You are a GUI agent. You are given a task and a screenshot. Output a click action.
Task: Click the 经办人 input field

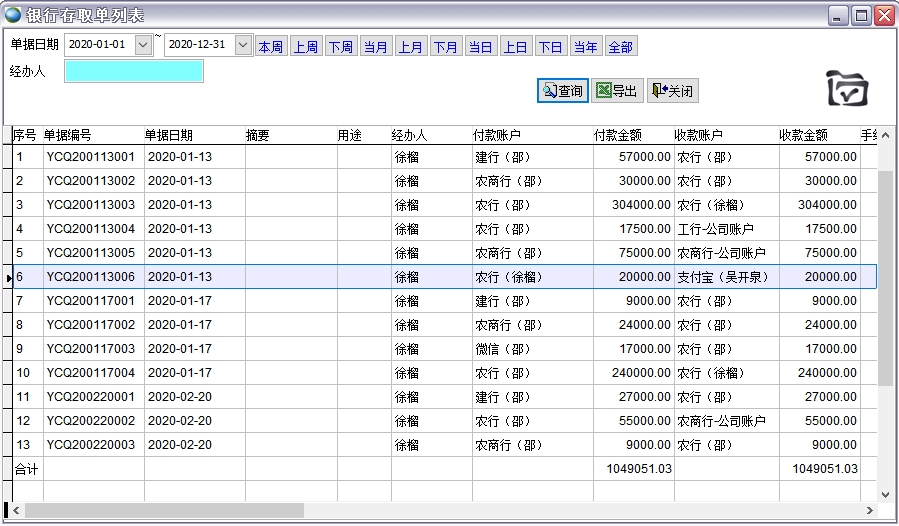coord(133,71)
